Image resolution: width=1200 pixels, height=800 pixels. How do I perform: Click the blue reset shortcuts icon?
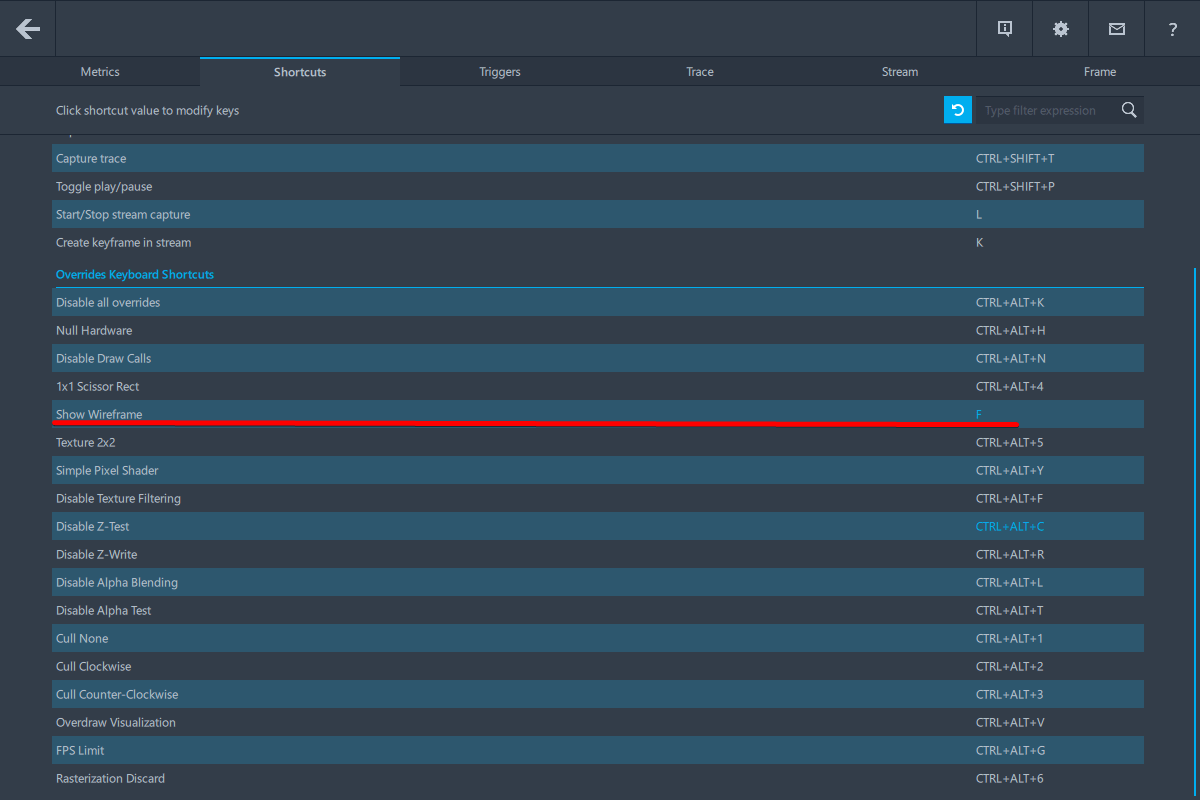(x=958, y=110)
